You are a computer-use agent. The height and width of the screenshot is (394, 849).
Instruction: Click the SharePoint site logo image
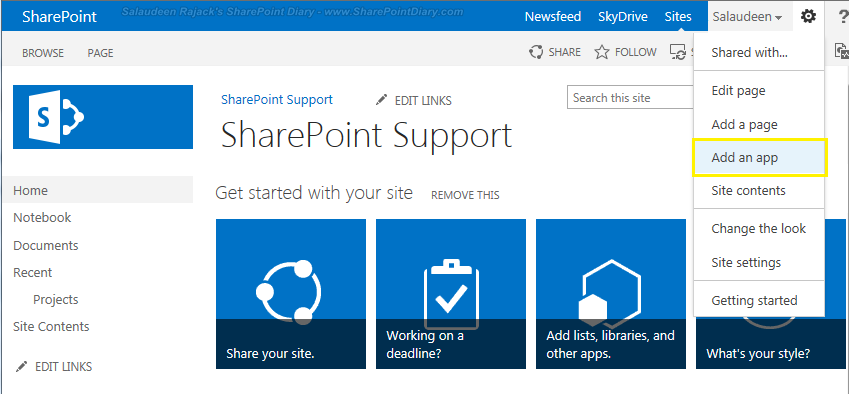pyautogui.click(x=103, y=117)
